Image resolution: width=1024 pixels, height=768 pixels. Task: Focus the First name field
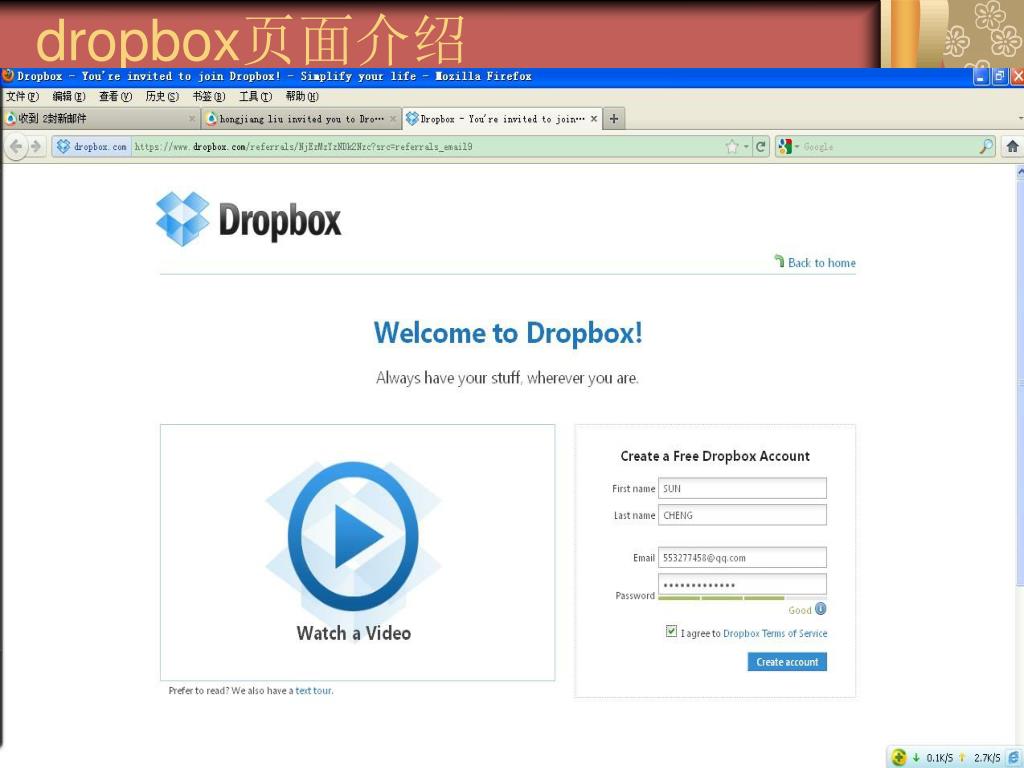point(742,488)
